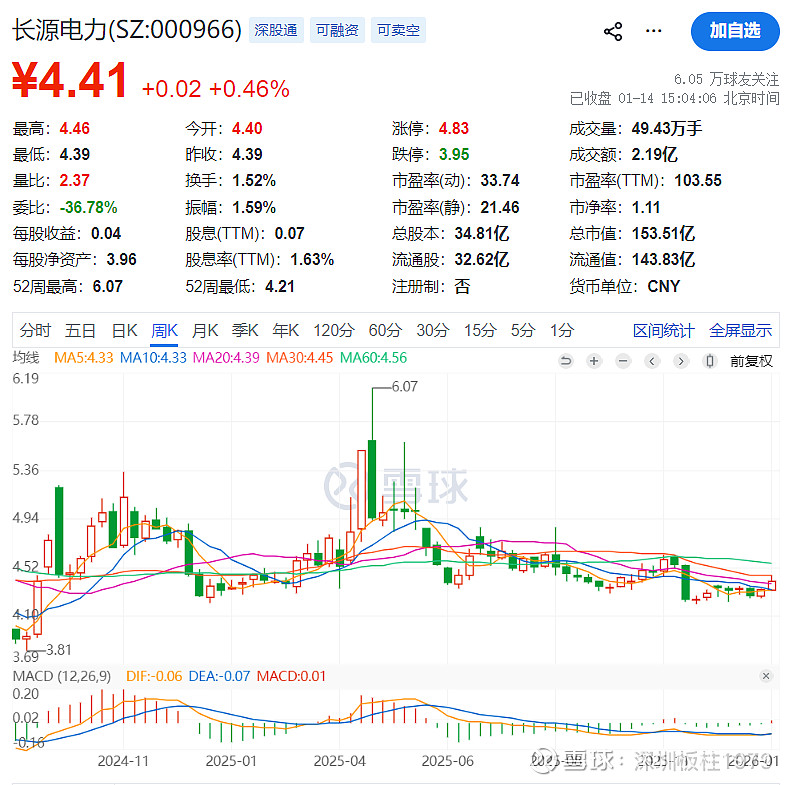Switch to the 120分 chart tab
The width and height of the screenshot is (795, 785).
point(334,331)
